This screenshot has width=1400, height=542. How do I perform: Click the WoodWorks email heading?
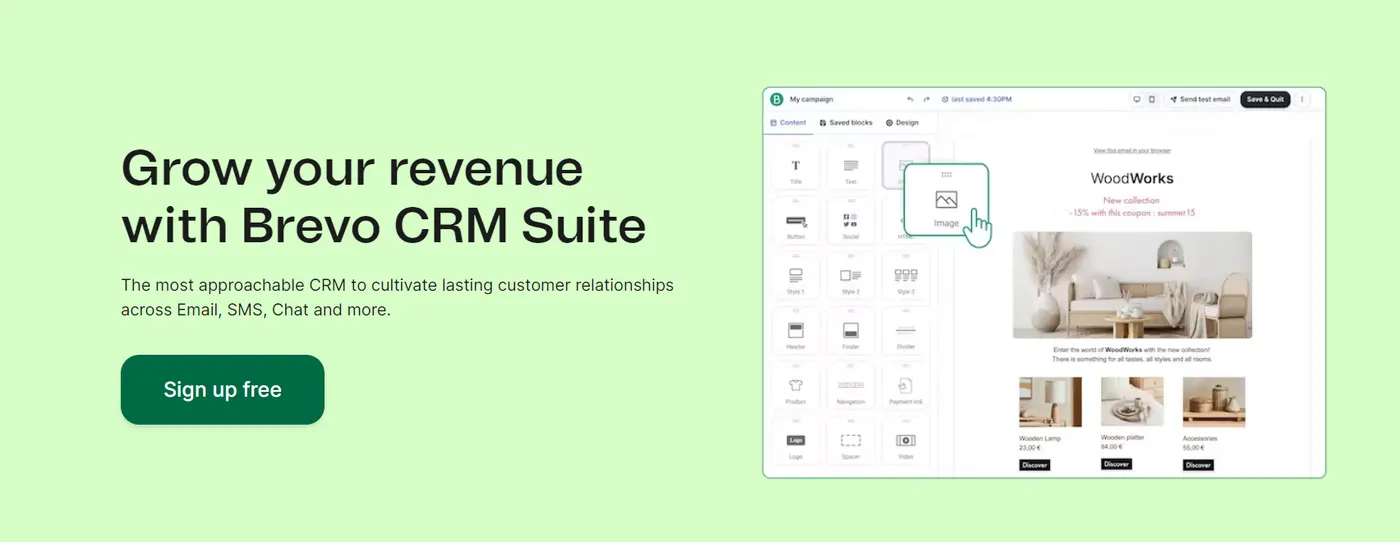point(1132,178)
